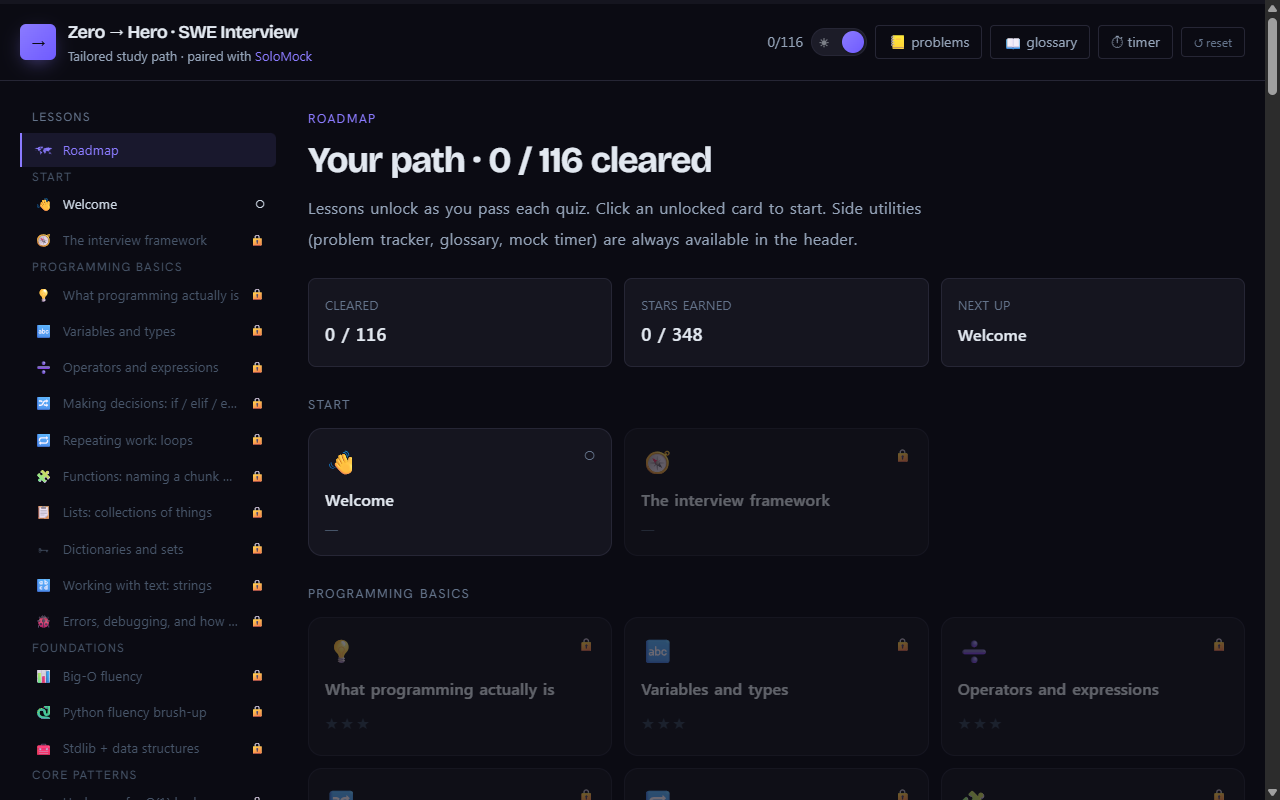Open the Operators and expressions card
This screenshot has width=1280, height=800.
point(1092,686)
